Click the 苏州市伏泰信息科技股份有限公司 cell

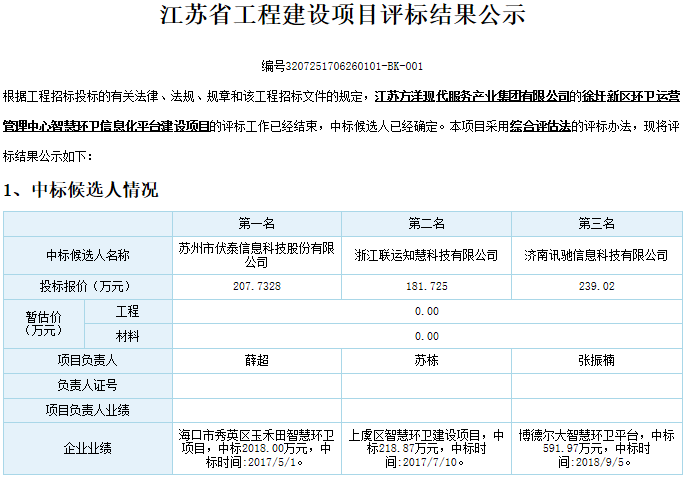pyautogui.click(x=256, y=255)
